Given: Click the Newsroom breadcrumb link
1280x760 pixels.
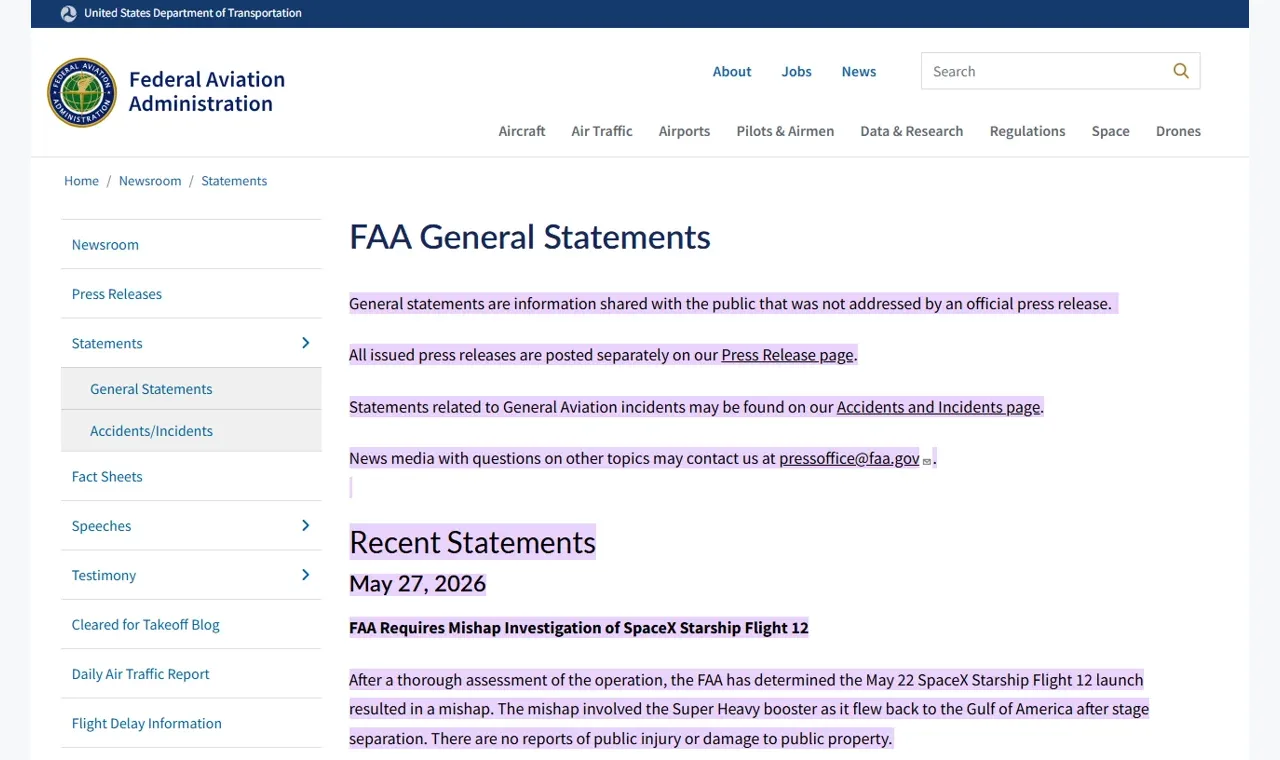Looking at the screenshot, I should tap(150, 181).
